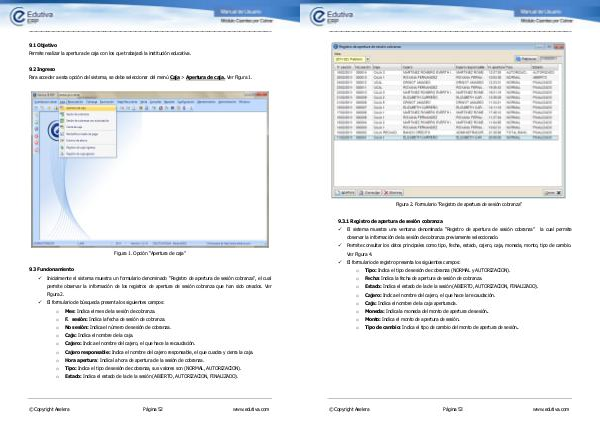
Task: Click the Edutiva ERP logo on right page header
Action: 331,16
